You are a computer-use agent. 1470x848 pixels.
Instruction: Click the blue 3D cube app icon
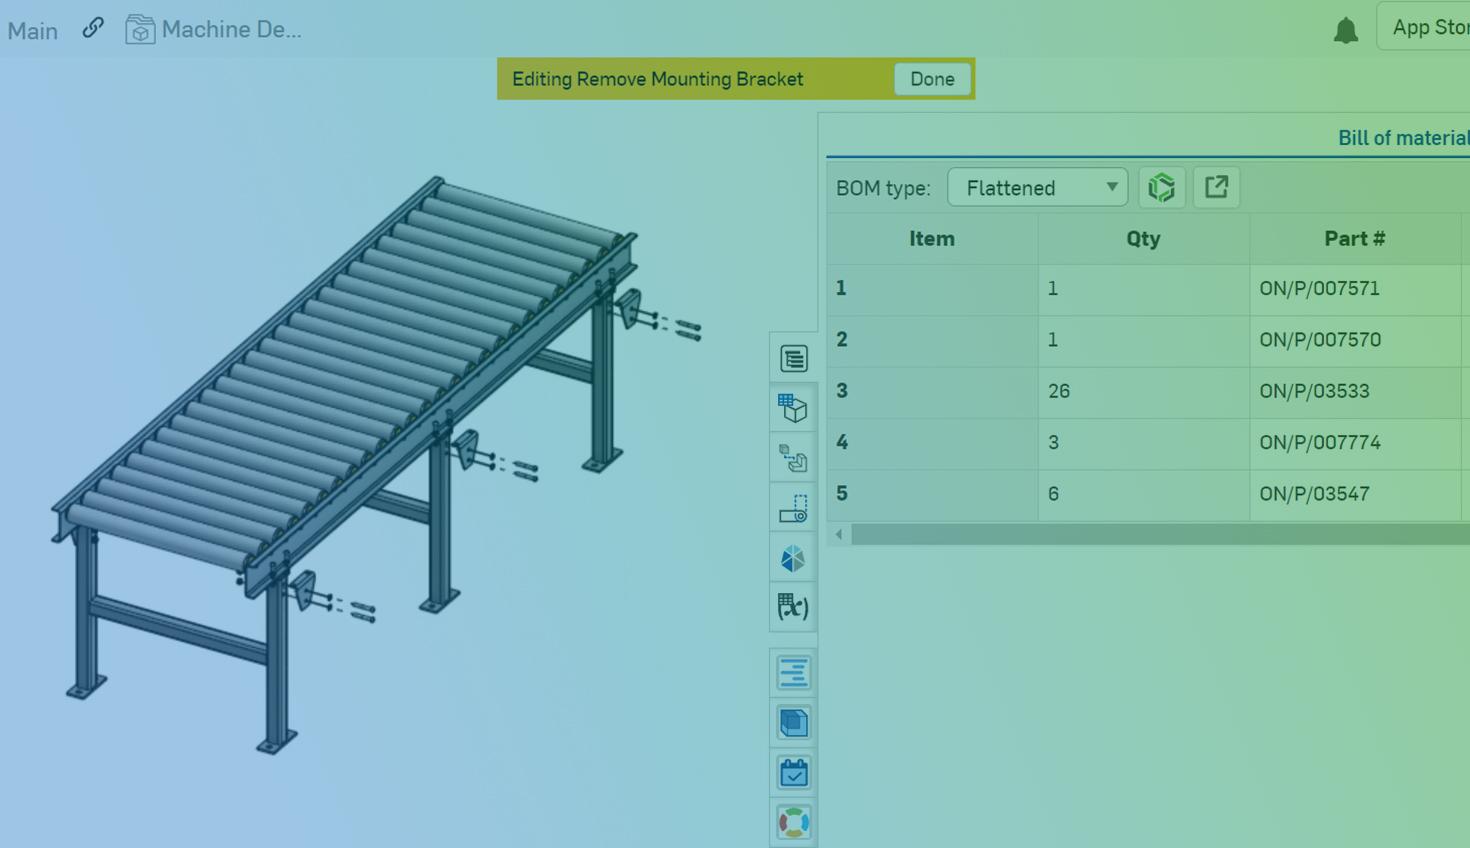point(793,723)
